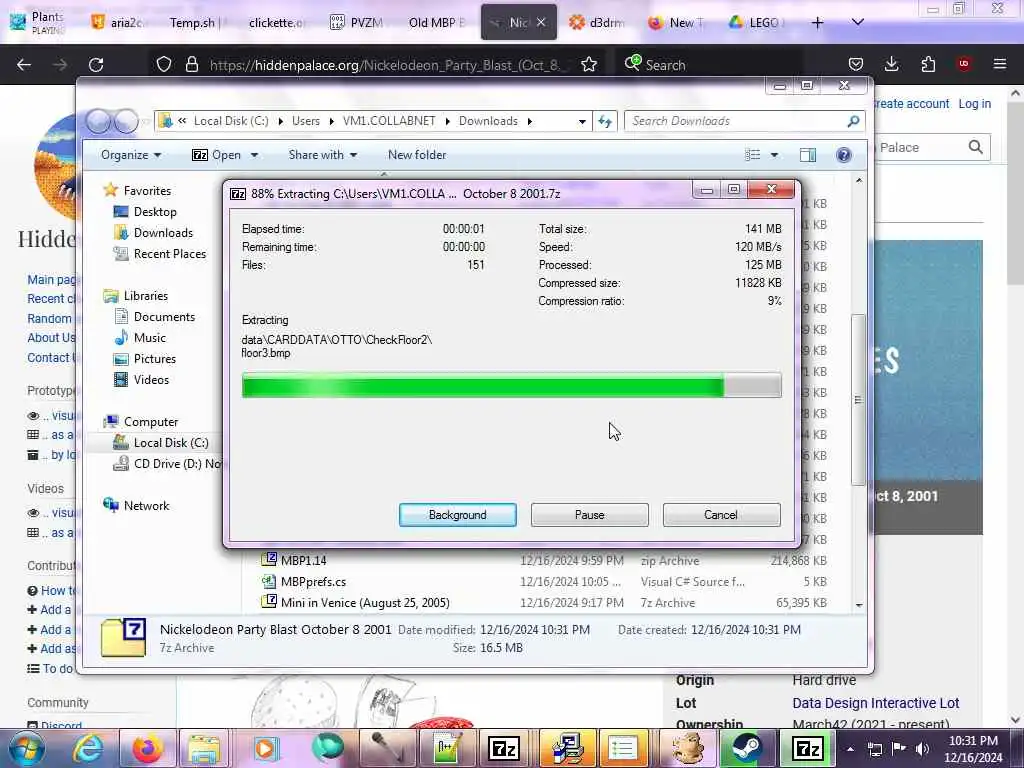1024x768 pixels.
Task: Click Search Downloads field
Action: coord(744,121)
